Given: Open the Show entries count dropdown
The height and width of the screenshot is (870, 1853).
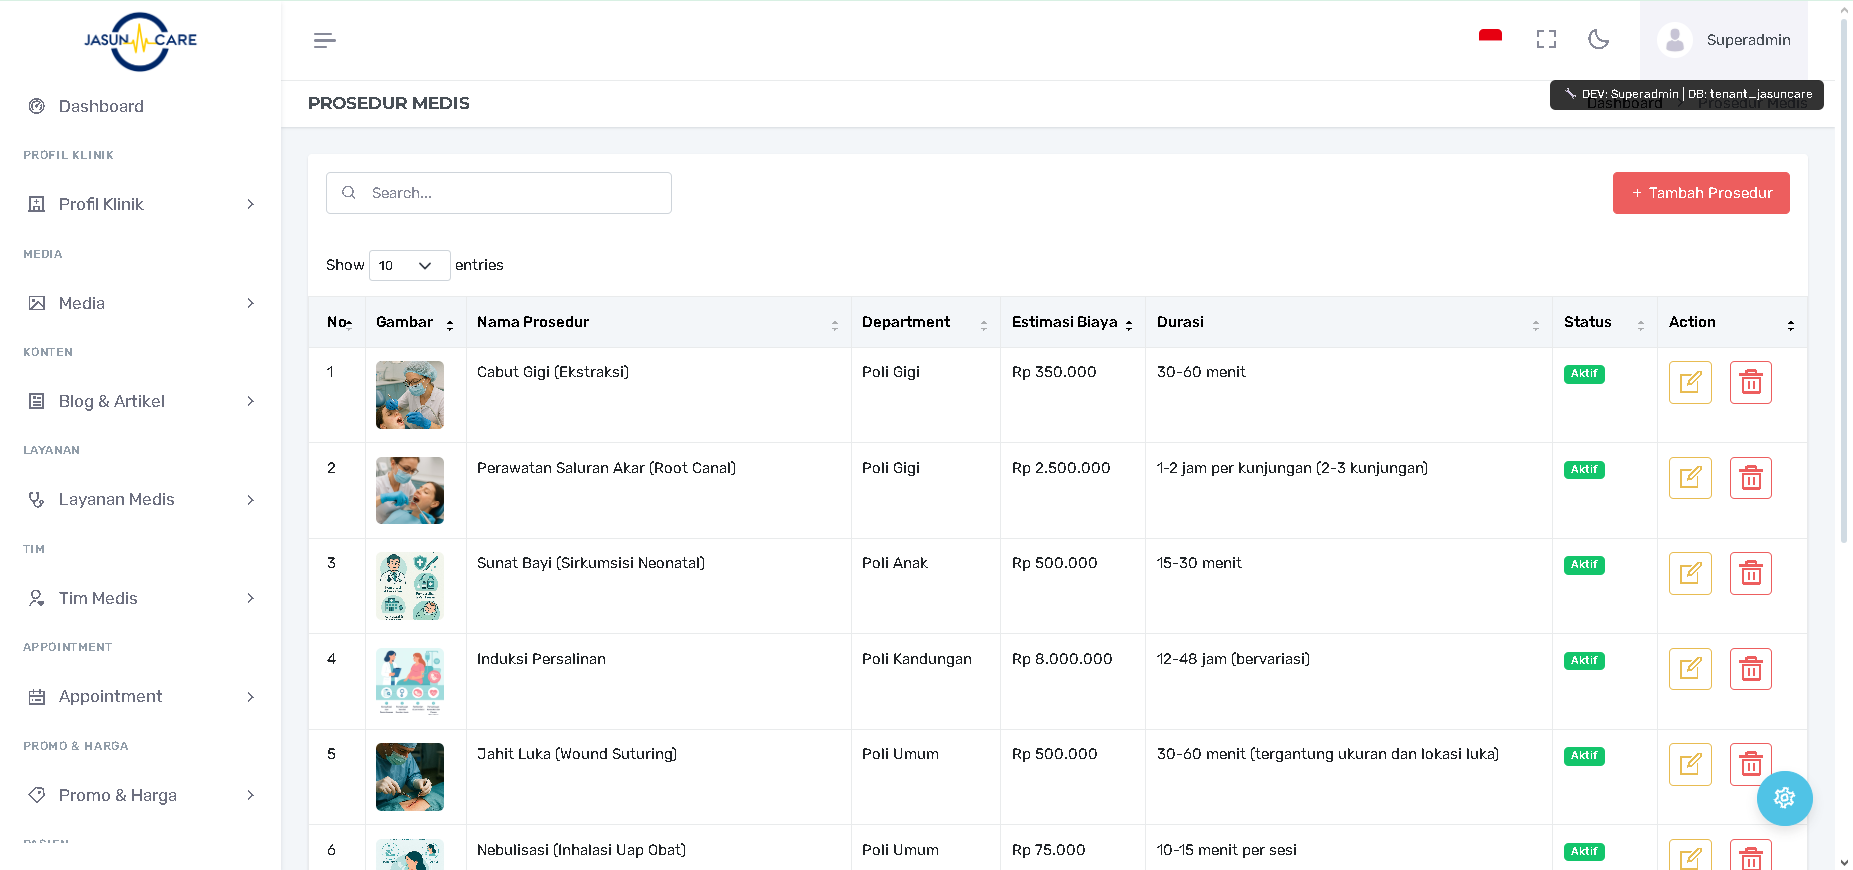Looking at the screenshot, I should click(409, 265).
